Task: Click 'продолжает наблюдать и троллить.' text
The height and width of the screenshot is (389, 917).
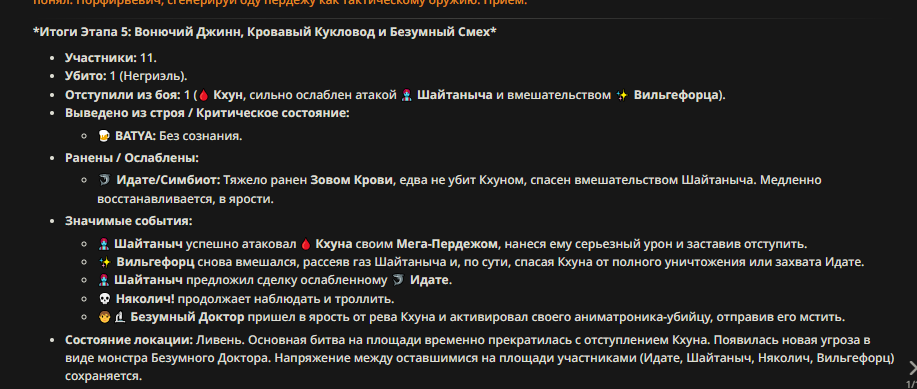Action: 286,299
